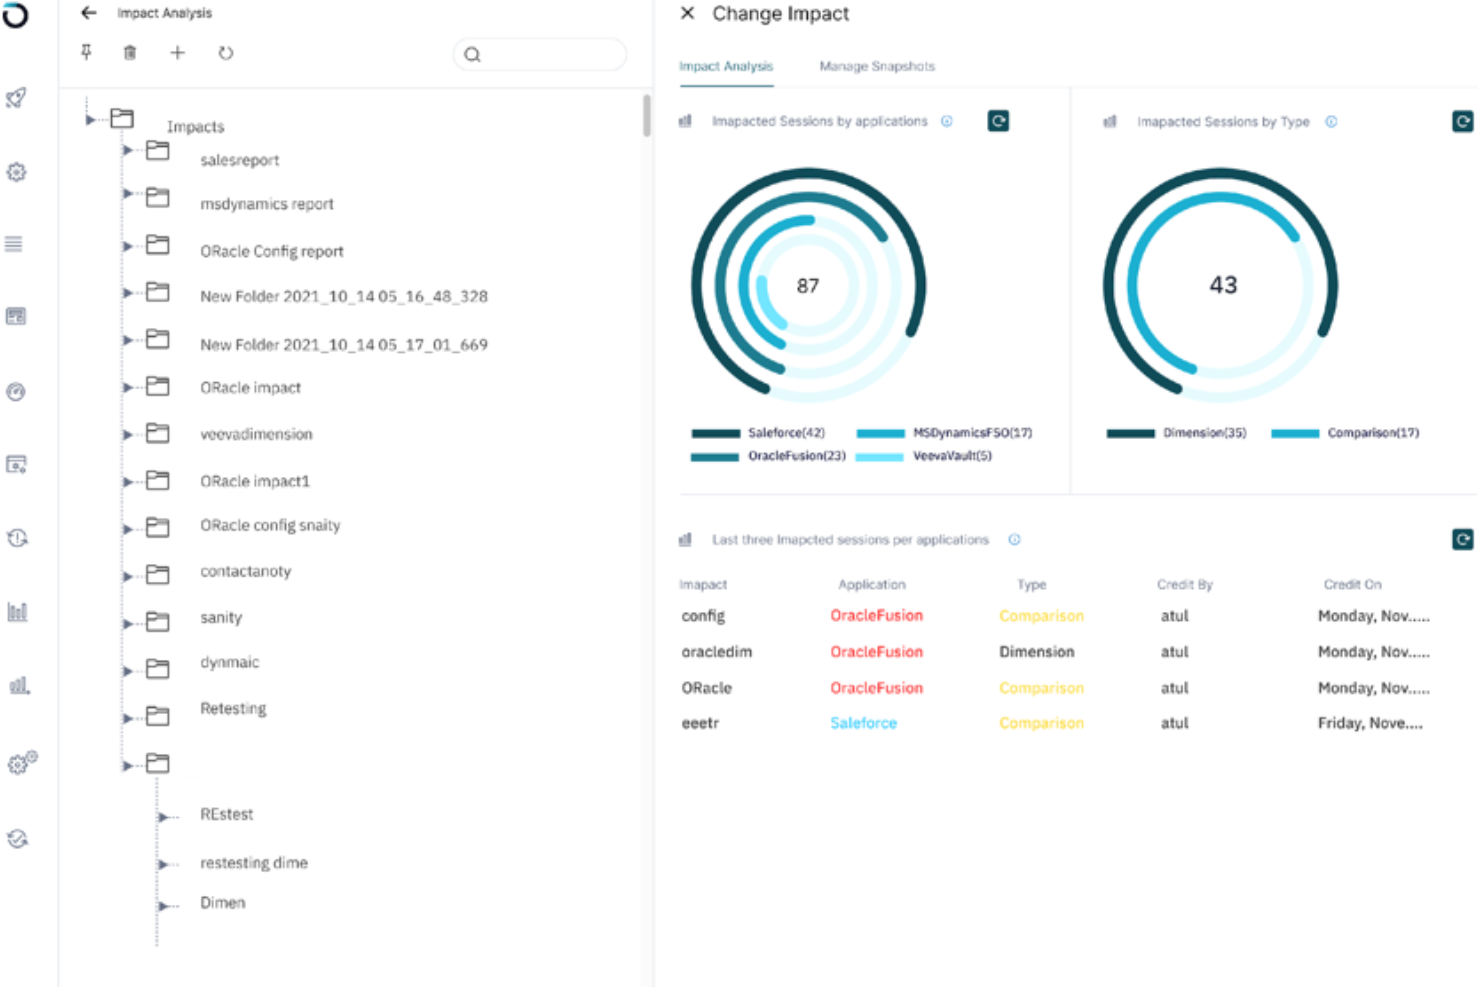
Task: Click the trash icon to delete
Action: tap(129, 53)
